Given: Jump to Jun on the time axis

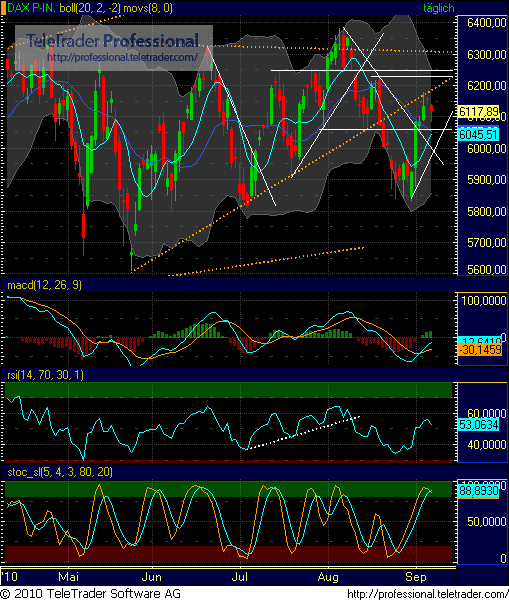Looking at the screenshot, I should click(x=151, y=577).
